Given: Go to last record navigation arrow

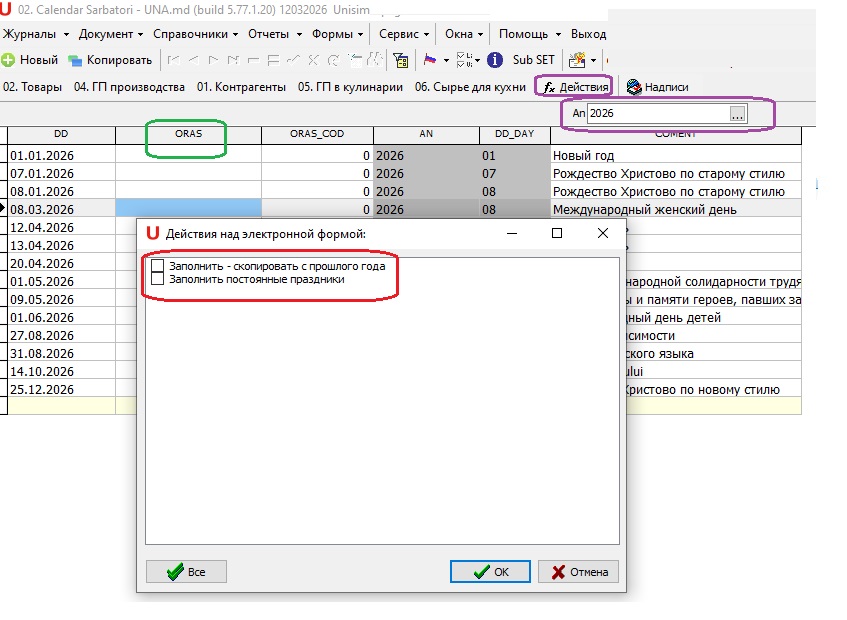Looking at the screenshot, I should pyautogui.click(x=233, y=60).
